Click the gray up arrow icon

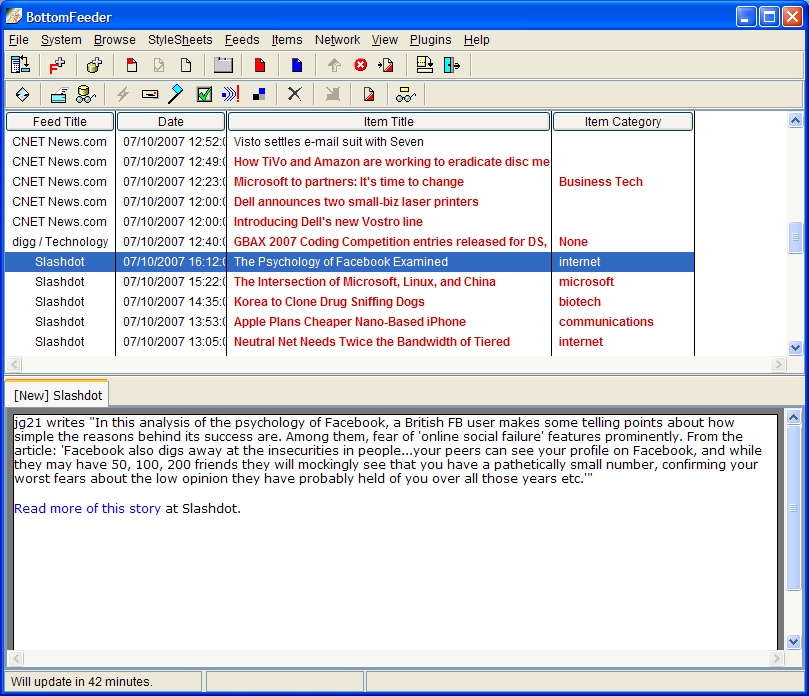[x=334, y=66]
